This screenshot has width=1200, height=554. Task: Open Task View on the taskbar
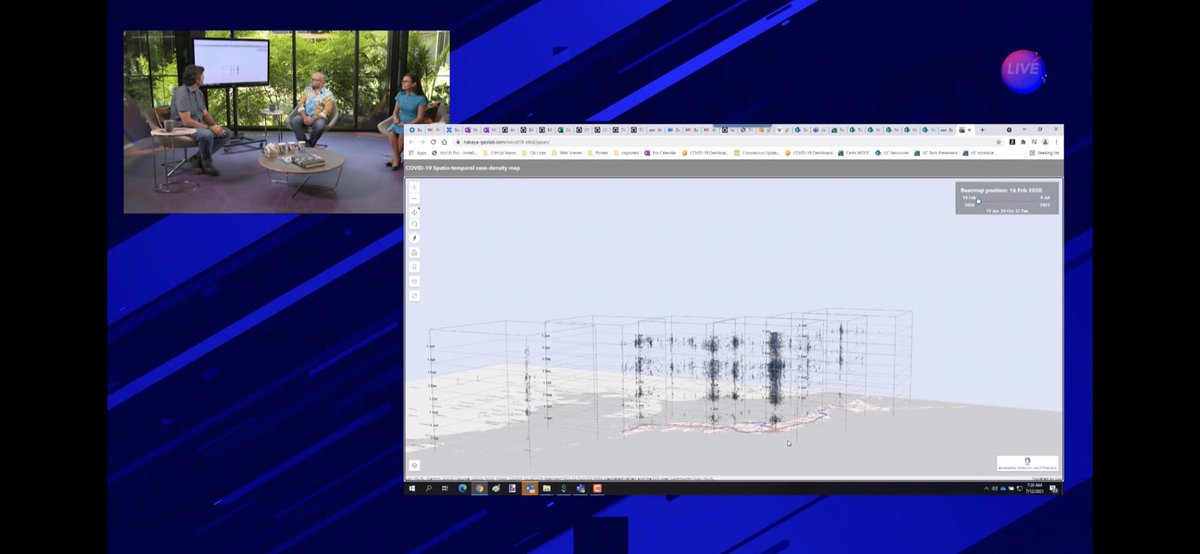(445, 489)
